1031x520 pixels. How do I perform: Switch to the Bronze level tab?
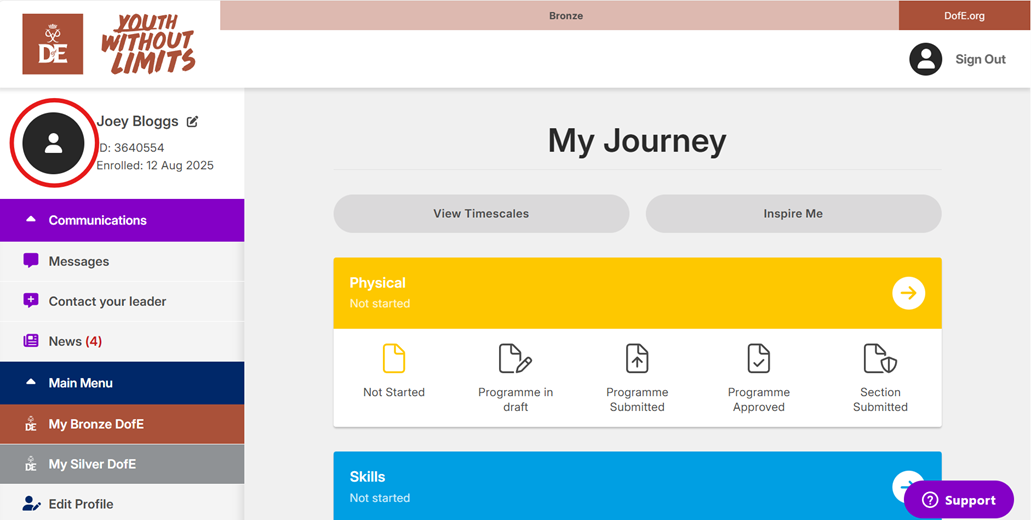(565, 16)
